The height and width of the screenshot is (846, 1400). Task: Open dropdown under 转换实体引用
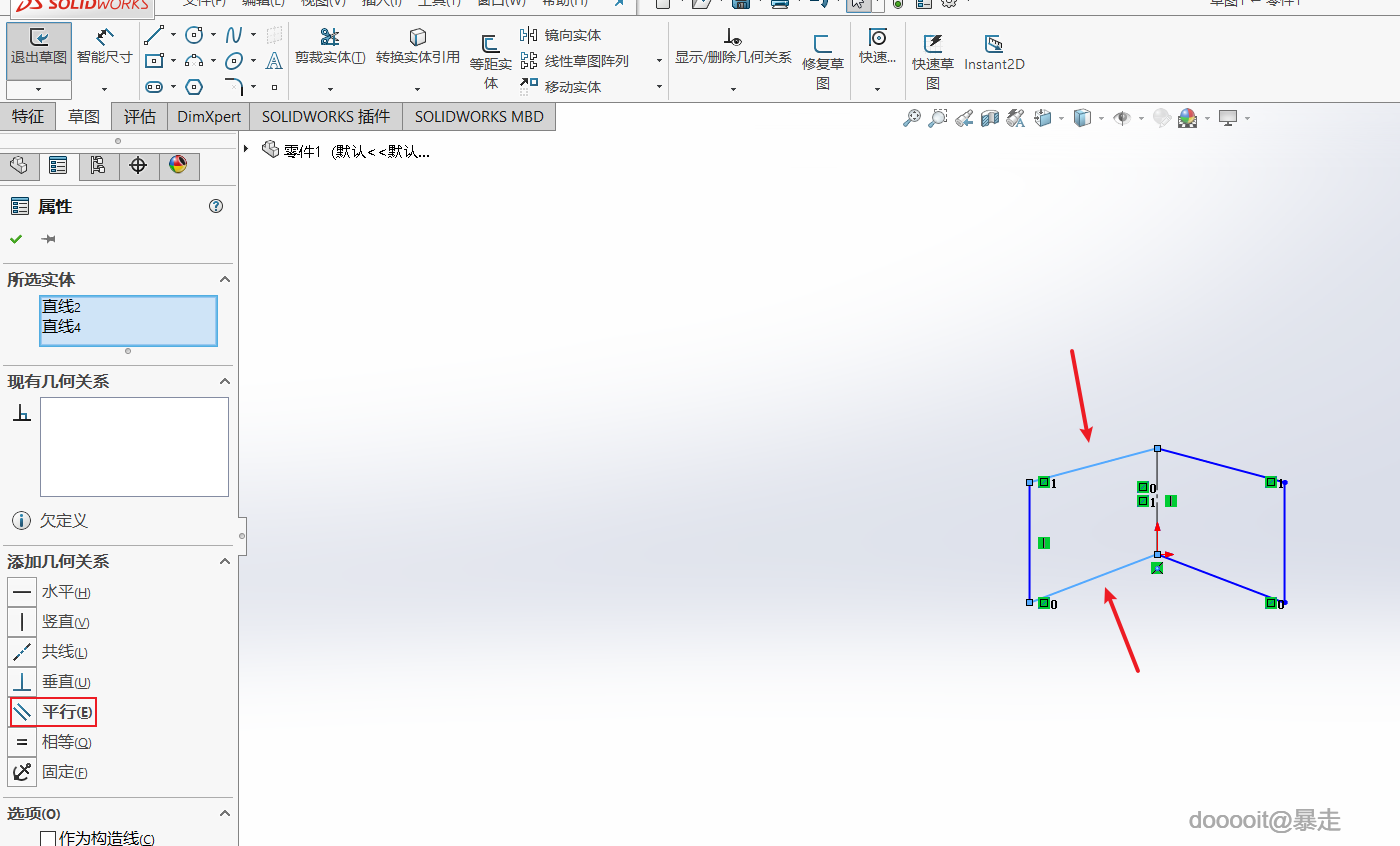pos(418,90)
